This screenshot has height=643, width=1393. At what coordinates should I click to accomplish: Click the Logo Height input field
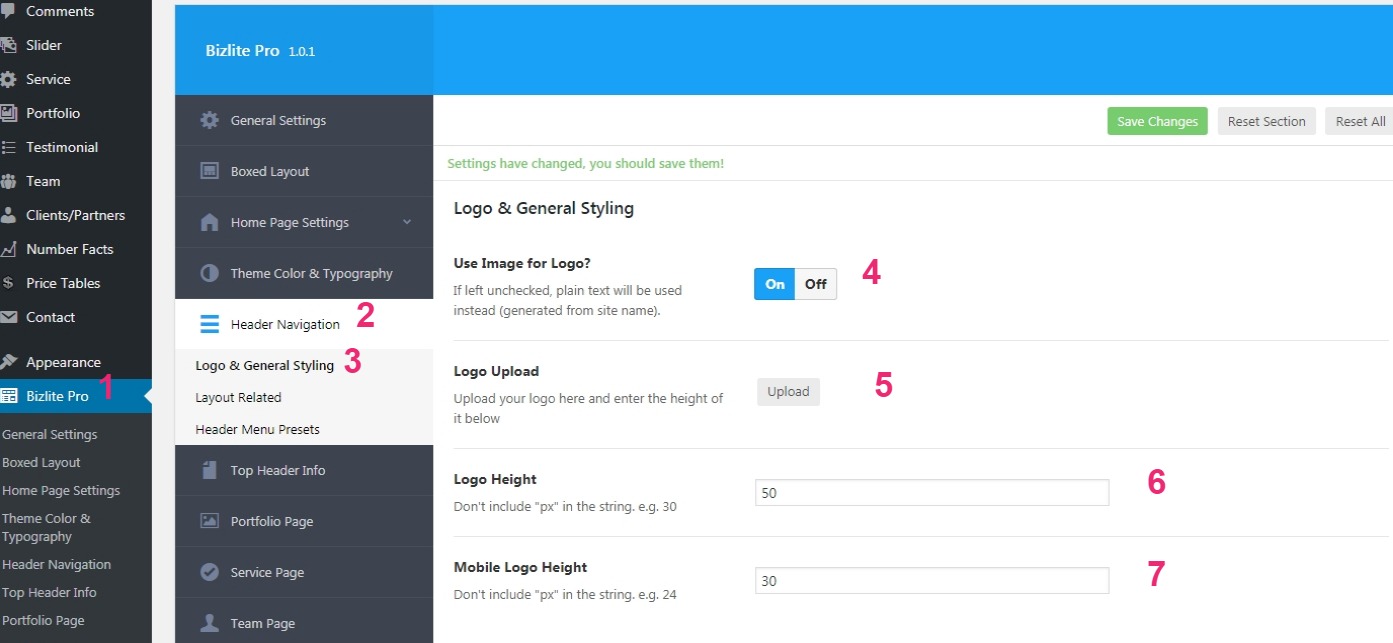pyautogui.click(x=932, y=492)
